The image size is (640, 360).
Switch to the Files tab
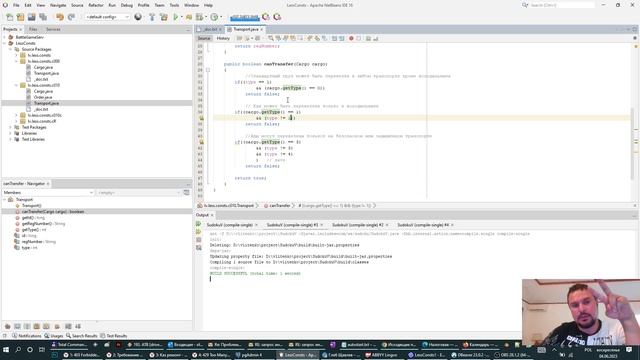coord(33,29)
